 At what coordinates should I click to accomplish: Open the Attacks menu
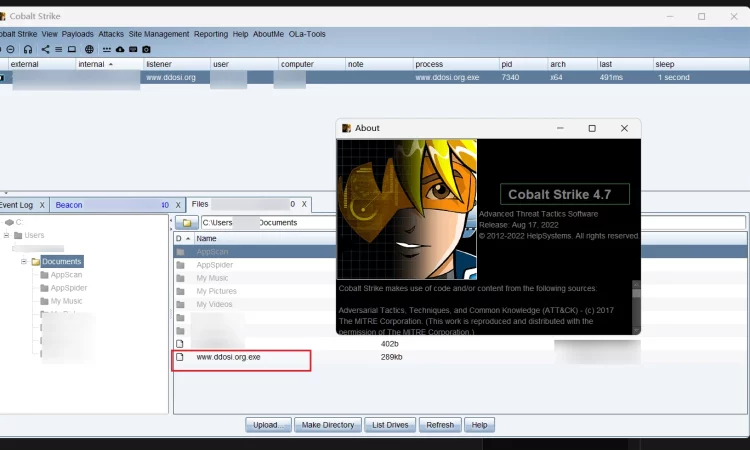pyautogui.click(x=111, y=34)
